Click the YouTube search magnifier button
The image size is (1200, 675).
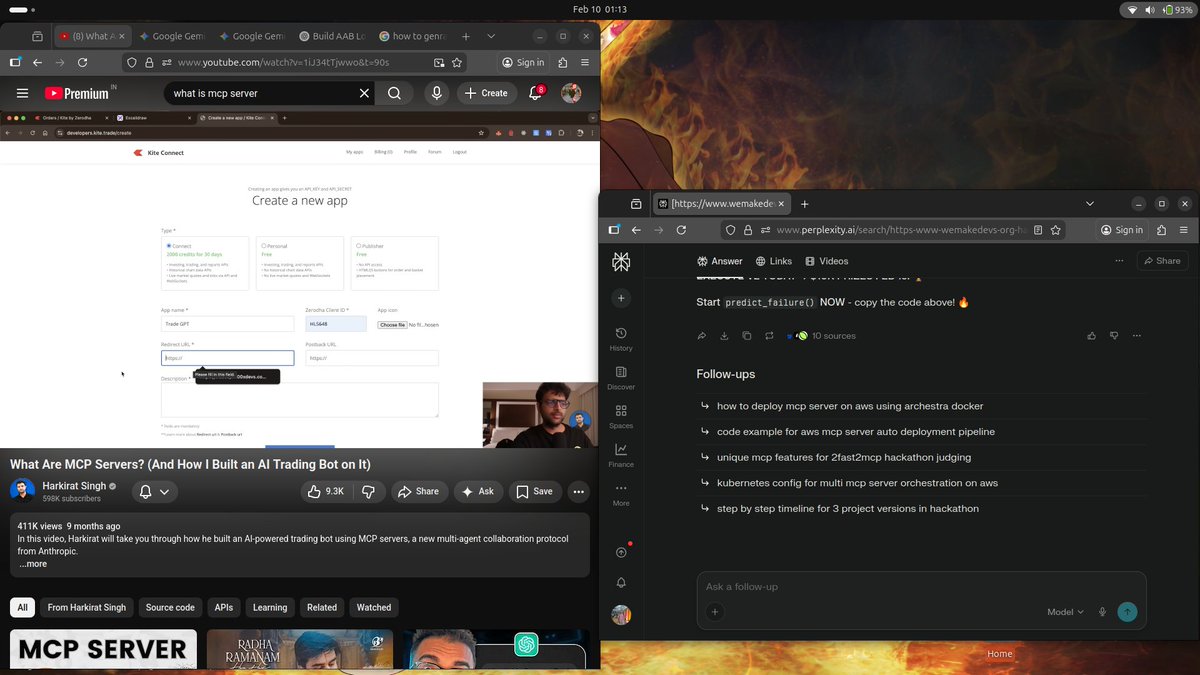(x=395, y=93)
